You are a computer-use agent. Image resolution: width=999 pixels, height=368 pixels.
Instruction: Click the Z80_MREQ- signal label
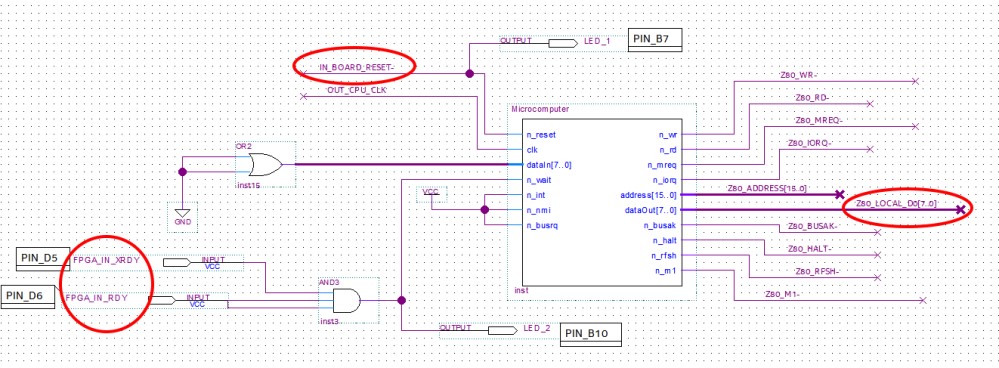tap(819, 120)
